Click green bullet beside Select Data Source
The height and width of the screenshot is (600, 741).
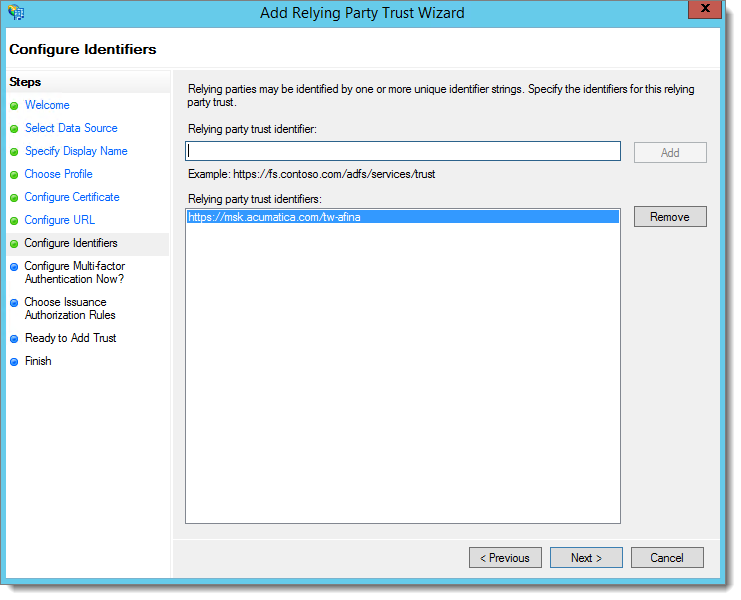(x=14, y=129)
